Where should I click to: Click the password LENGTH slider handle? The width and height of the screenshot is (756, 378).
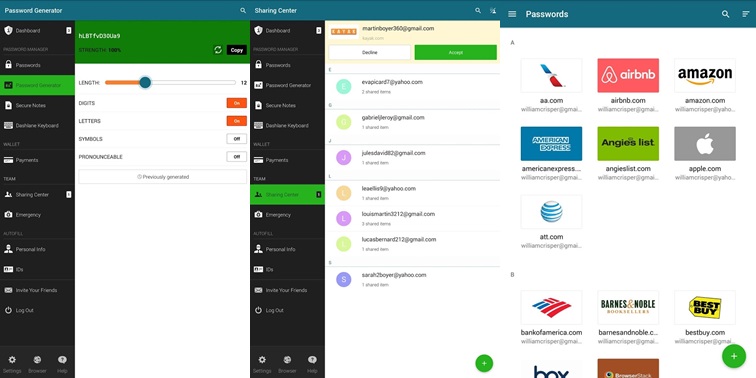[145, 82]
